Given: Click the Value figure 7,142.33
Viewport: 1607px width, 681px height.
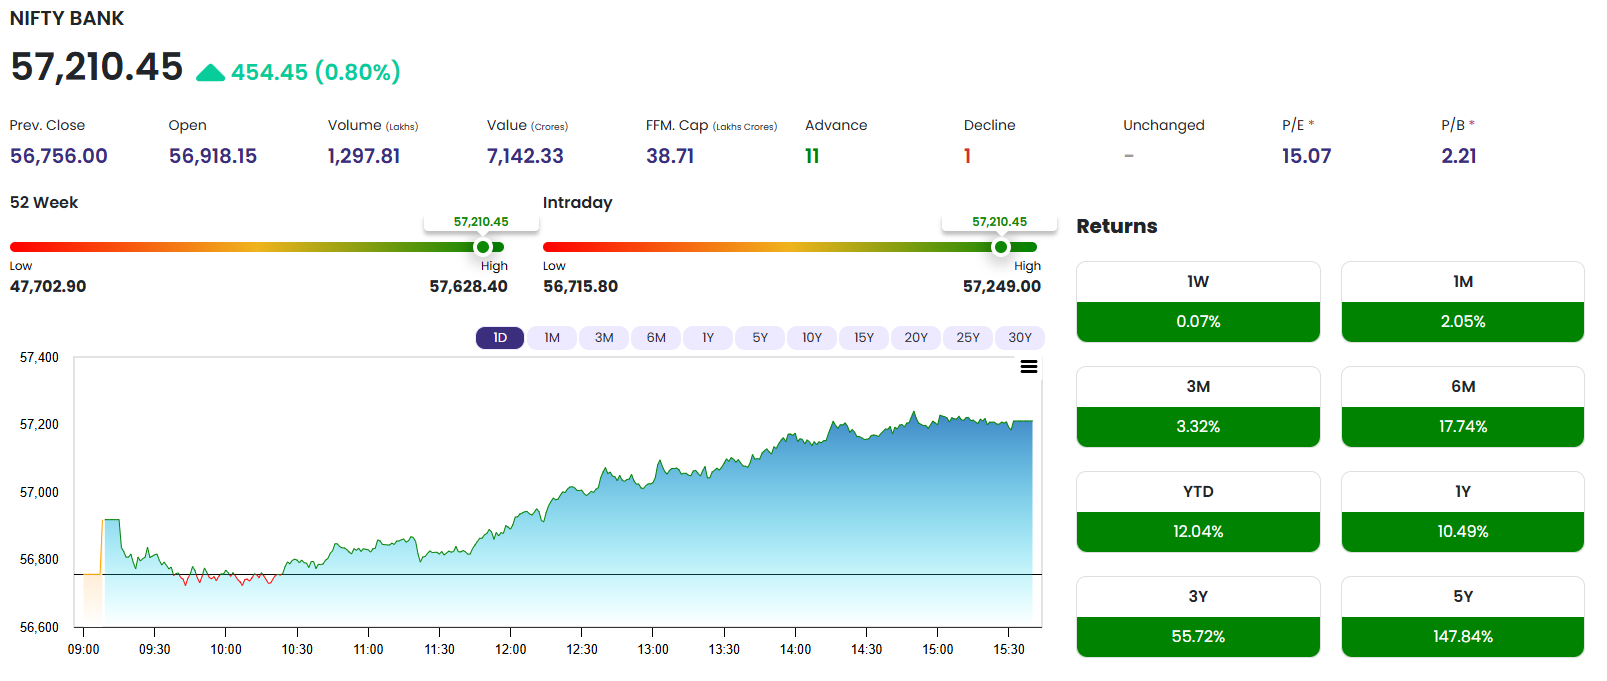Looking at the screenshot, I should tap(525, 156).
